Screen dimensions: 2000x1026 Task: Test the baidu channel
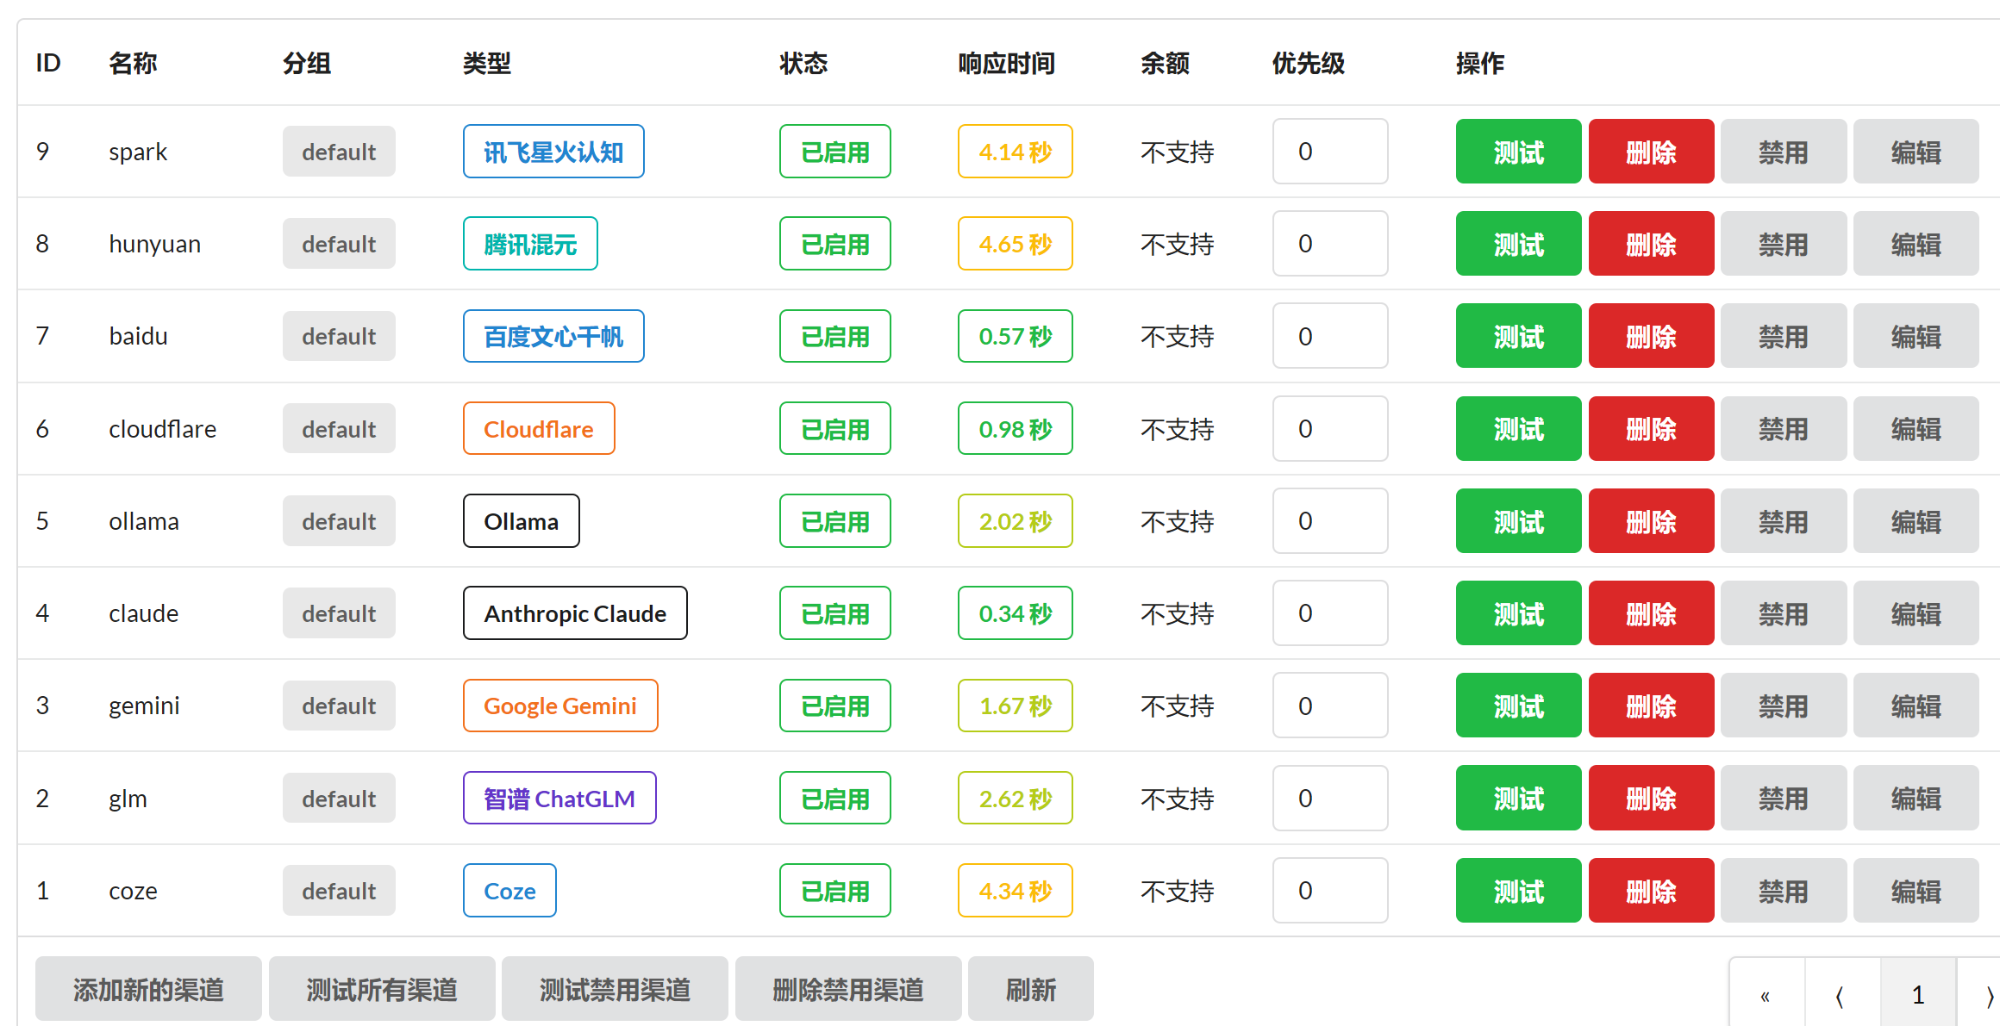[1518, 336]
